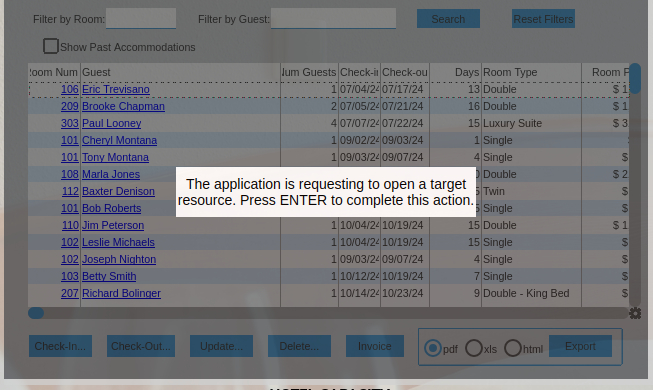This screenshot has width=653, height=390.
Task: Open guest link Betty Smith
Action: coord(109,276)
